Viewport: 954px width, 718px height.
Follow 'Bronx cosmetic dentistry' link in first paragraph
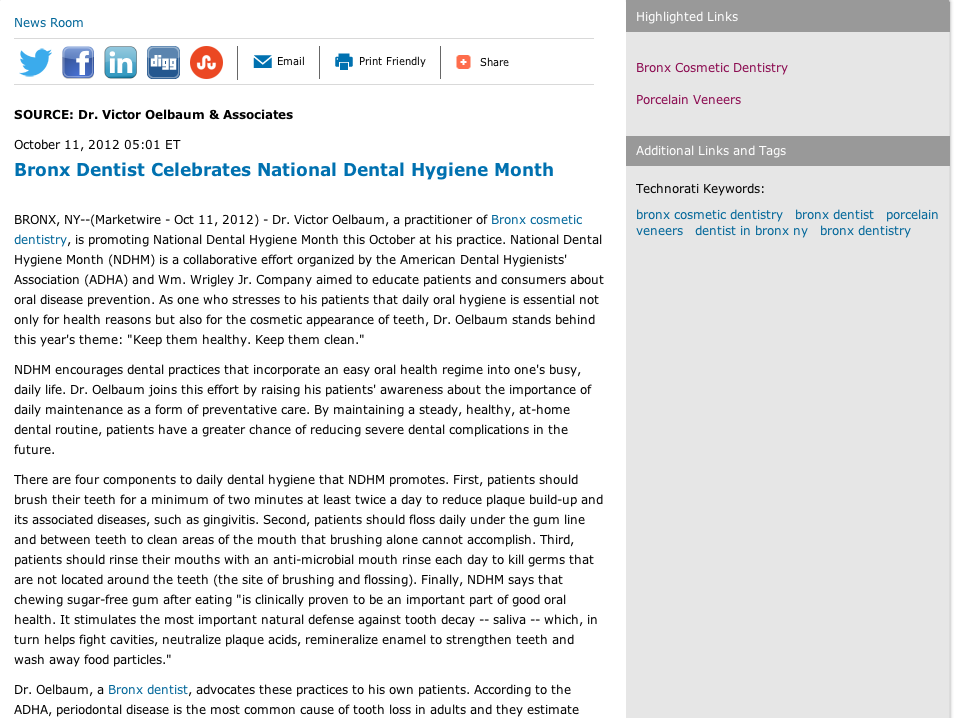537,220
